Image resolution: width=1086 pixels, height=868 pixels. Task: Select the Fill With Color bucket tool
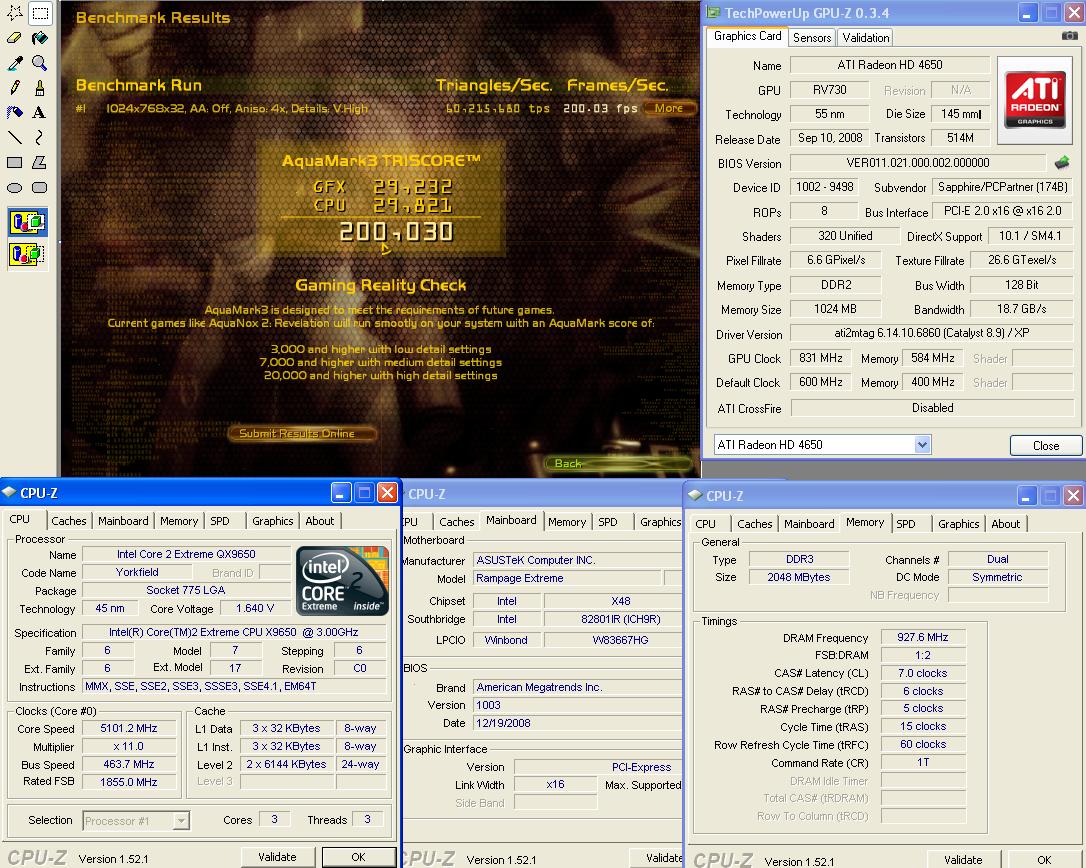pyautogui.click(x=39, y=38)
